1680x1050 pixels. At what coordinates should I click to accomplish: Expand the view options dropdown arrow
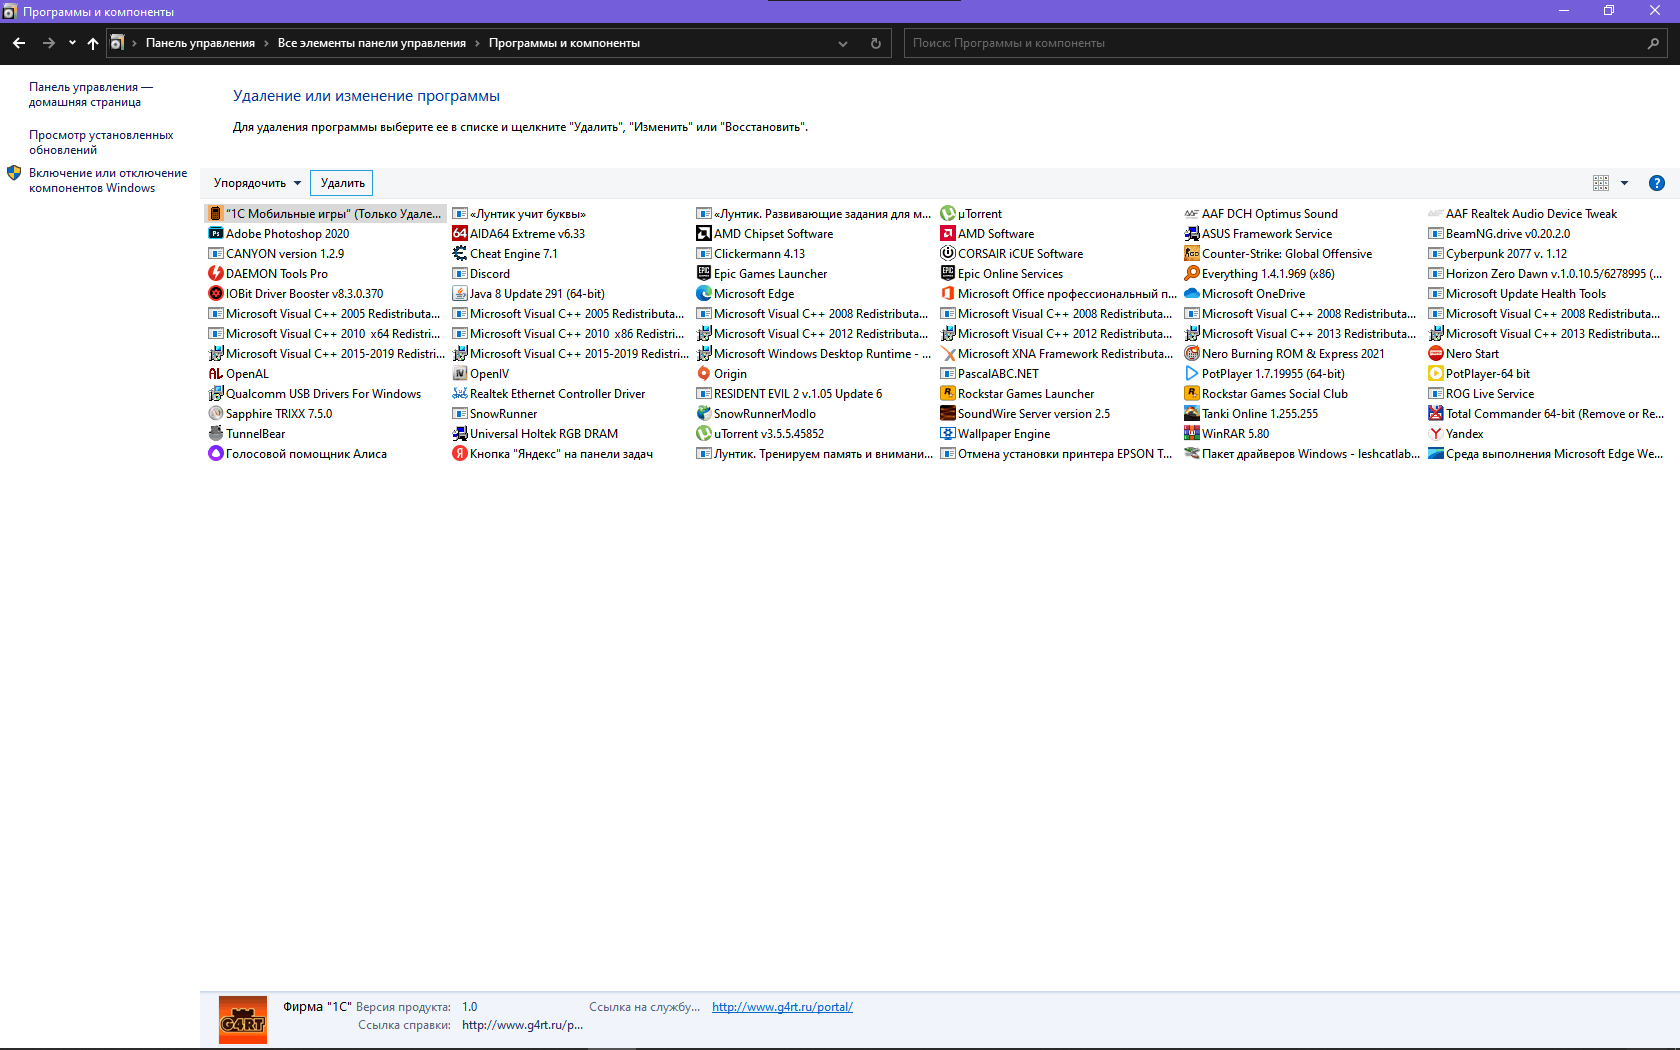pyautogui.click(x=1624, y=183)
